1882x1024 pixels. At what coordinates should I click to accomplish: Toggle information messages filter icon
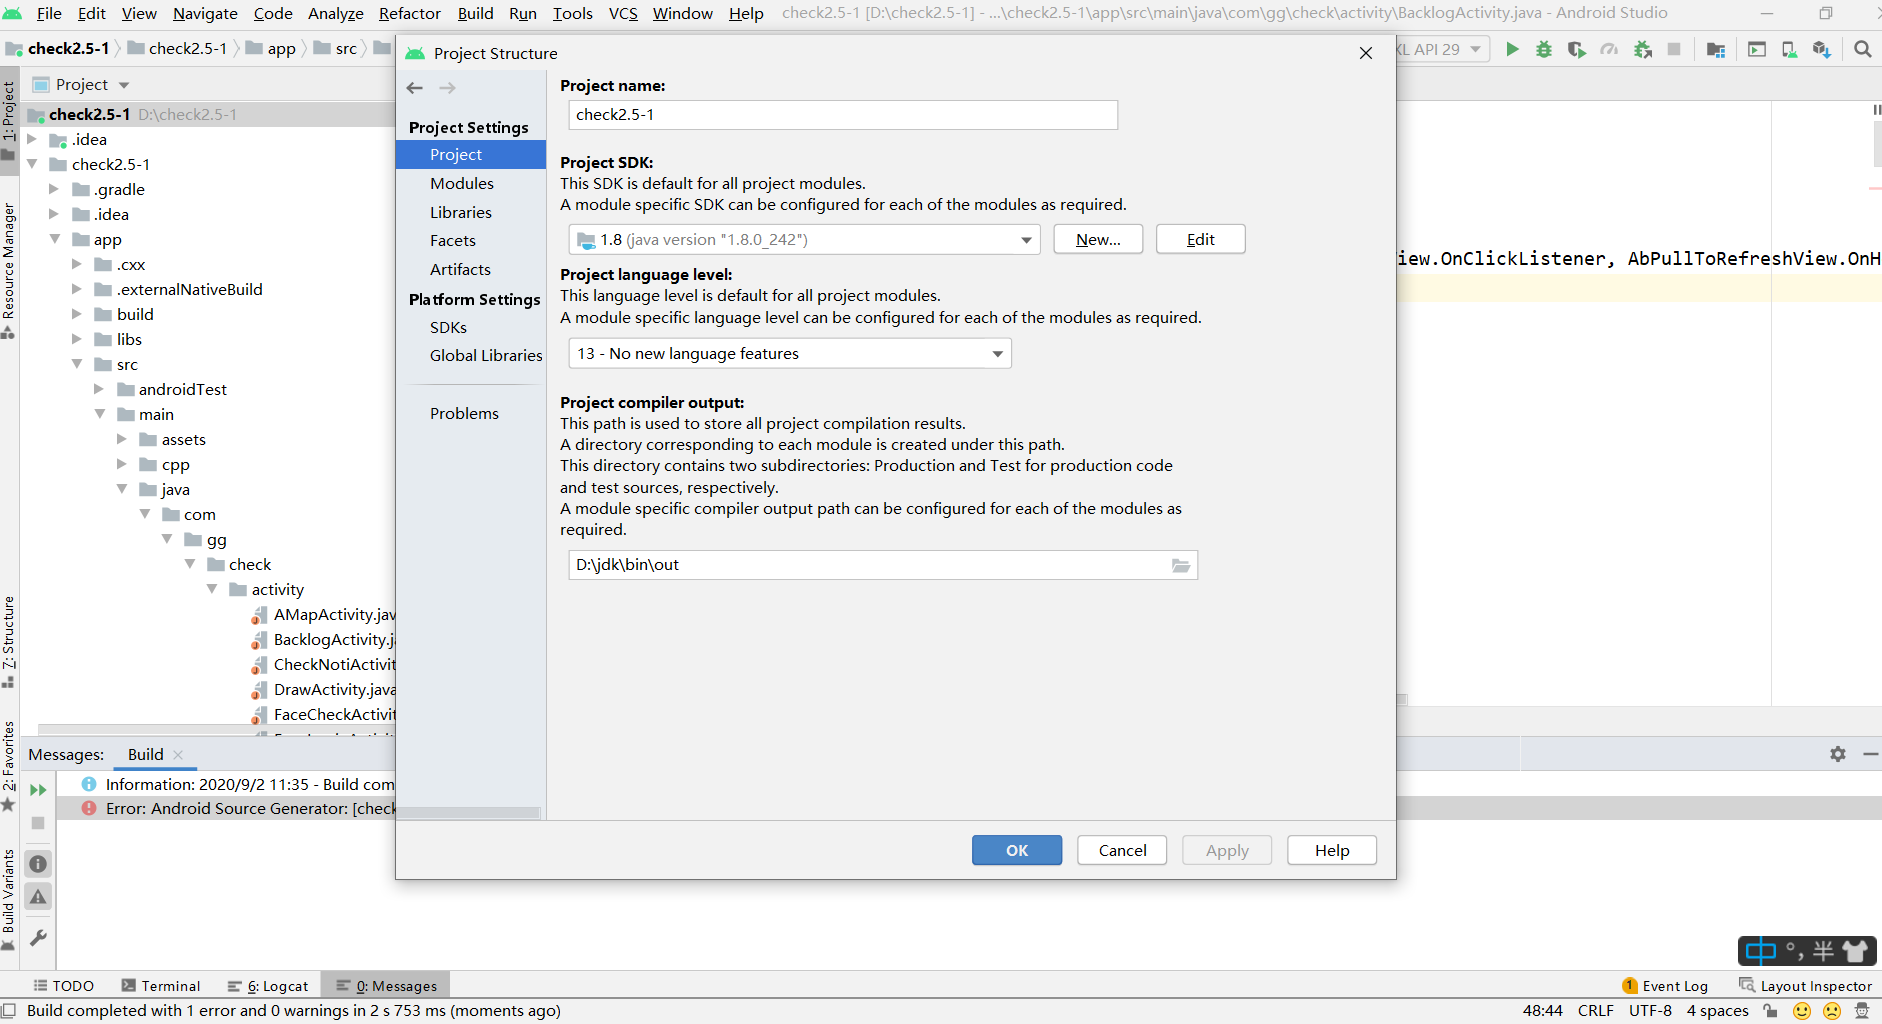pos(38,864)
